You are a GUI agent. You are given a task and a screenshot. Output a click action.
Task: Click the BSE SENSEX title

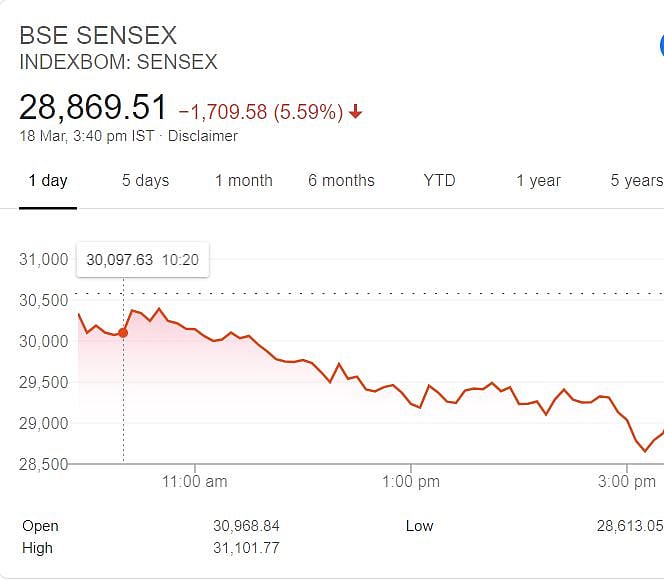click(x=98, y=36)
